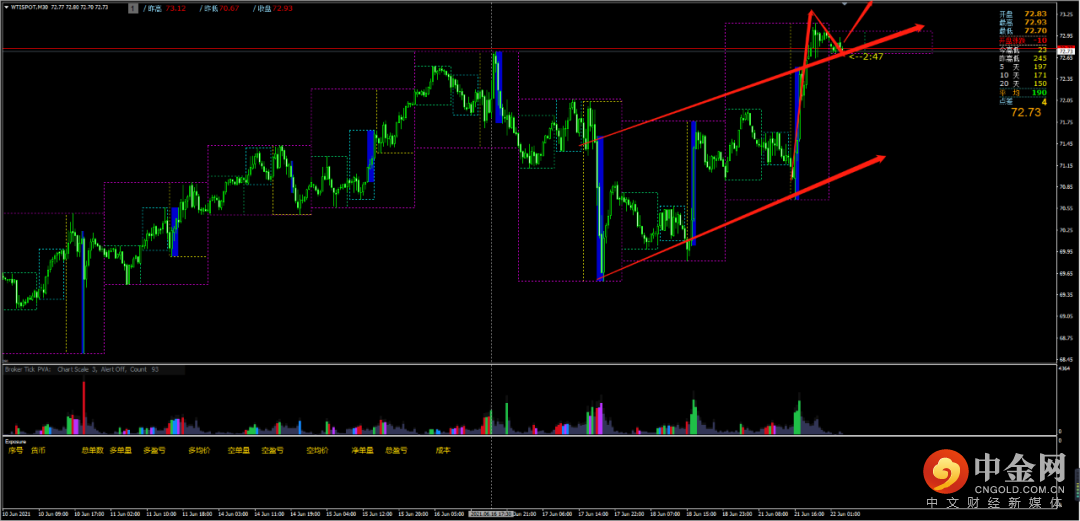Click the '20 天' 150 row
The height and width of the screenshot is (521, 1080).
1023,83
